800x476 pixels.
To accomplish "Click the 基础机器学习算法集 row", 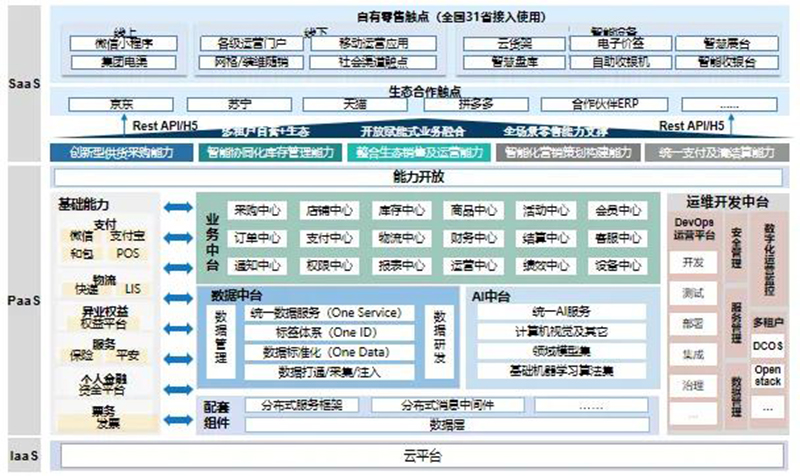I will (561, 370).
